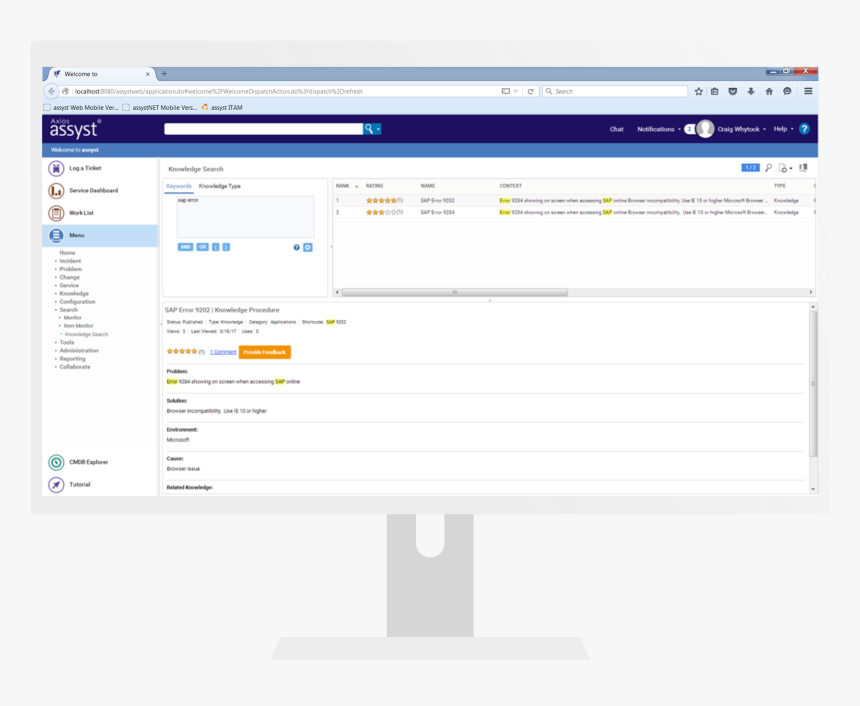The image size is (860, 706).
Task: Open browser downloads arrow icon
Action: (x=751, y=92)
